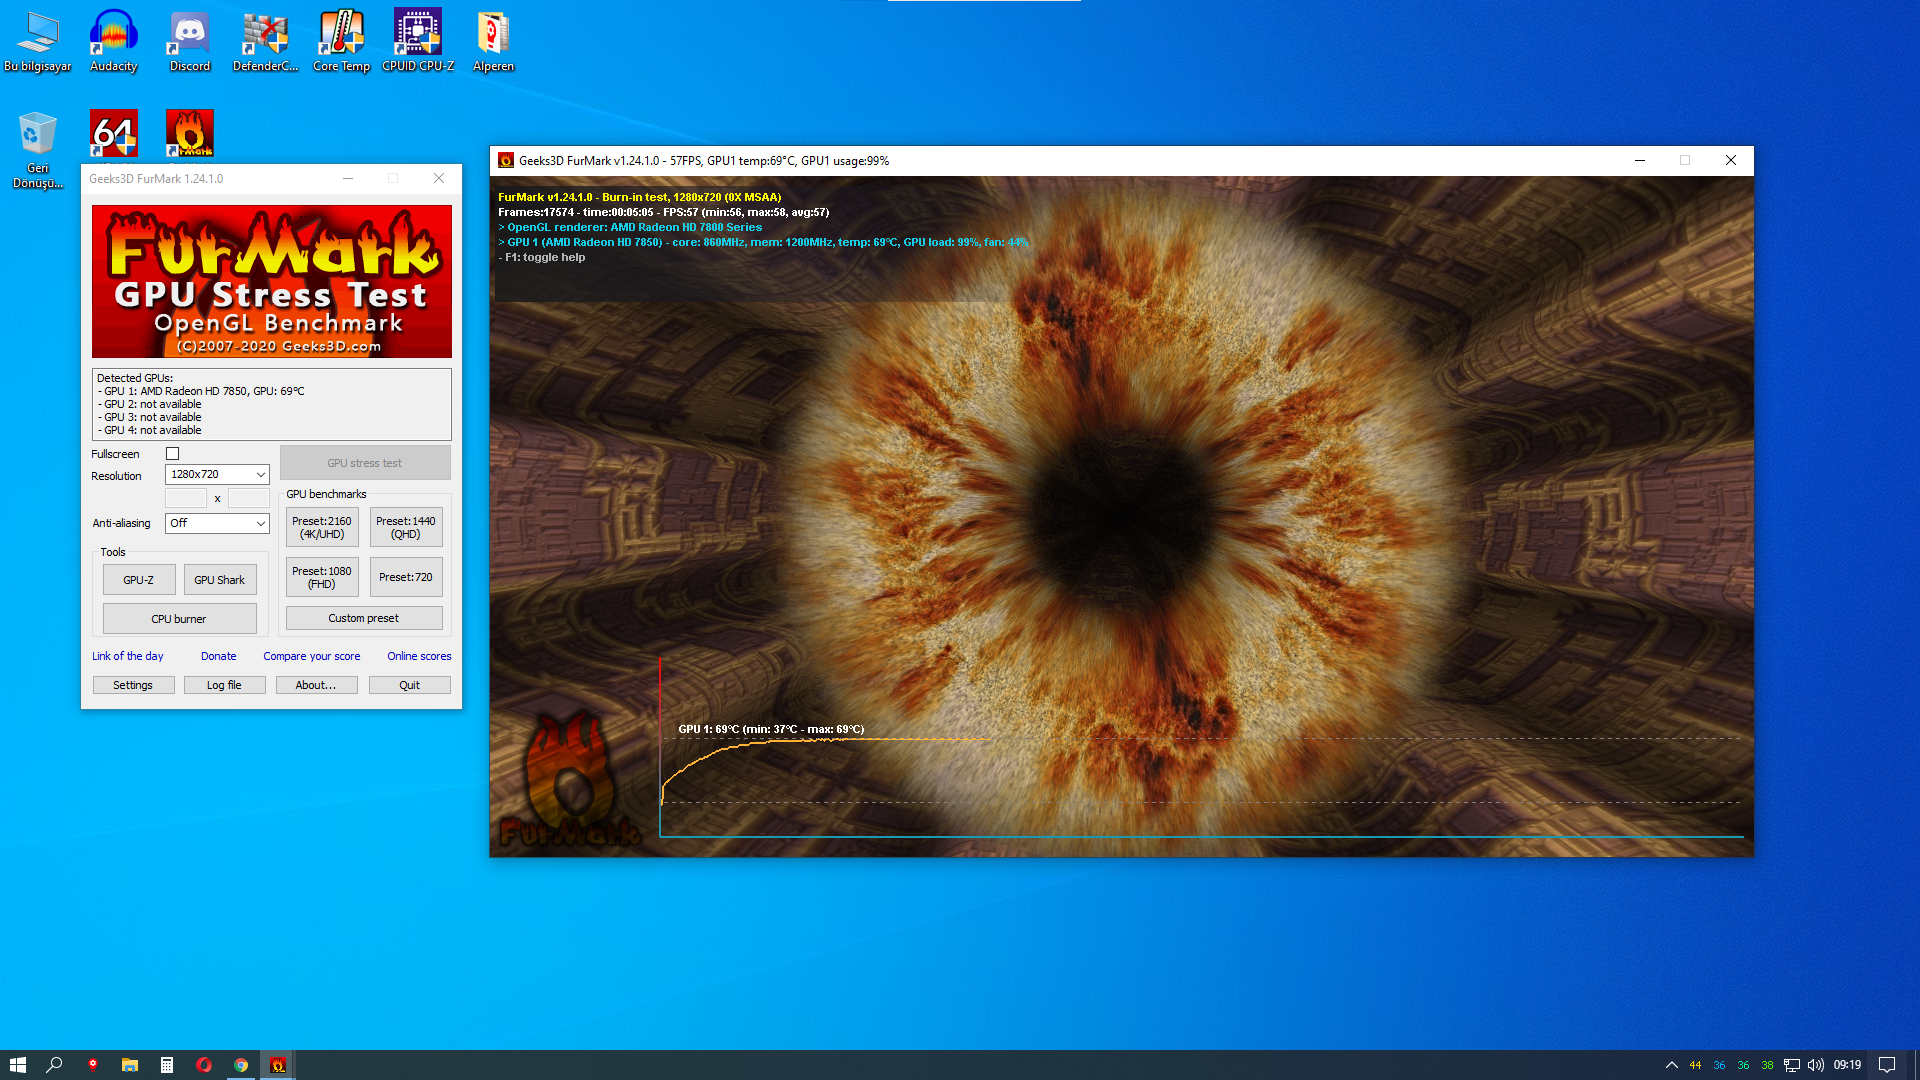Open the Bu bilgisayar desktop icon
Screen dimensions: 1920x1080
[38, 42]
